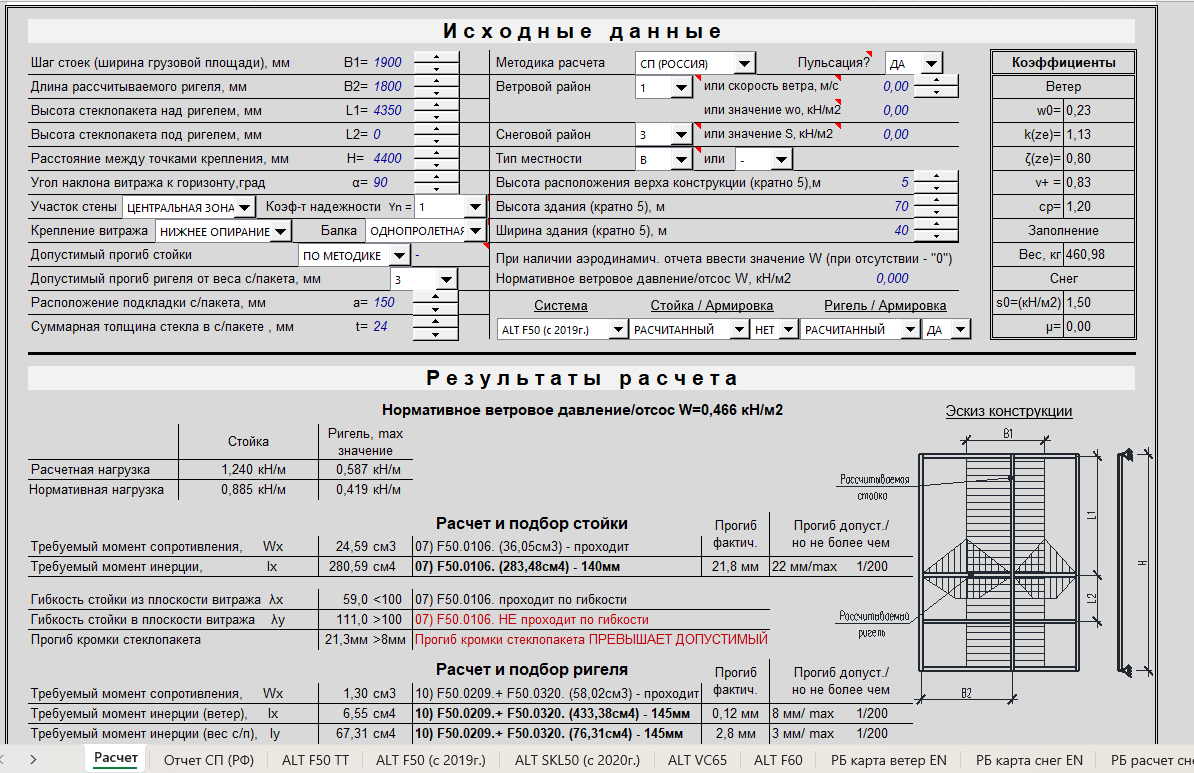Select the L1 value cell showing 4350
This screenshot has height=773, width=1194.
388,110
